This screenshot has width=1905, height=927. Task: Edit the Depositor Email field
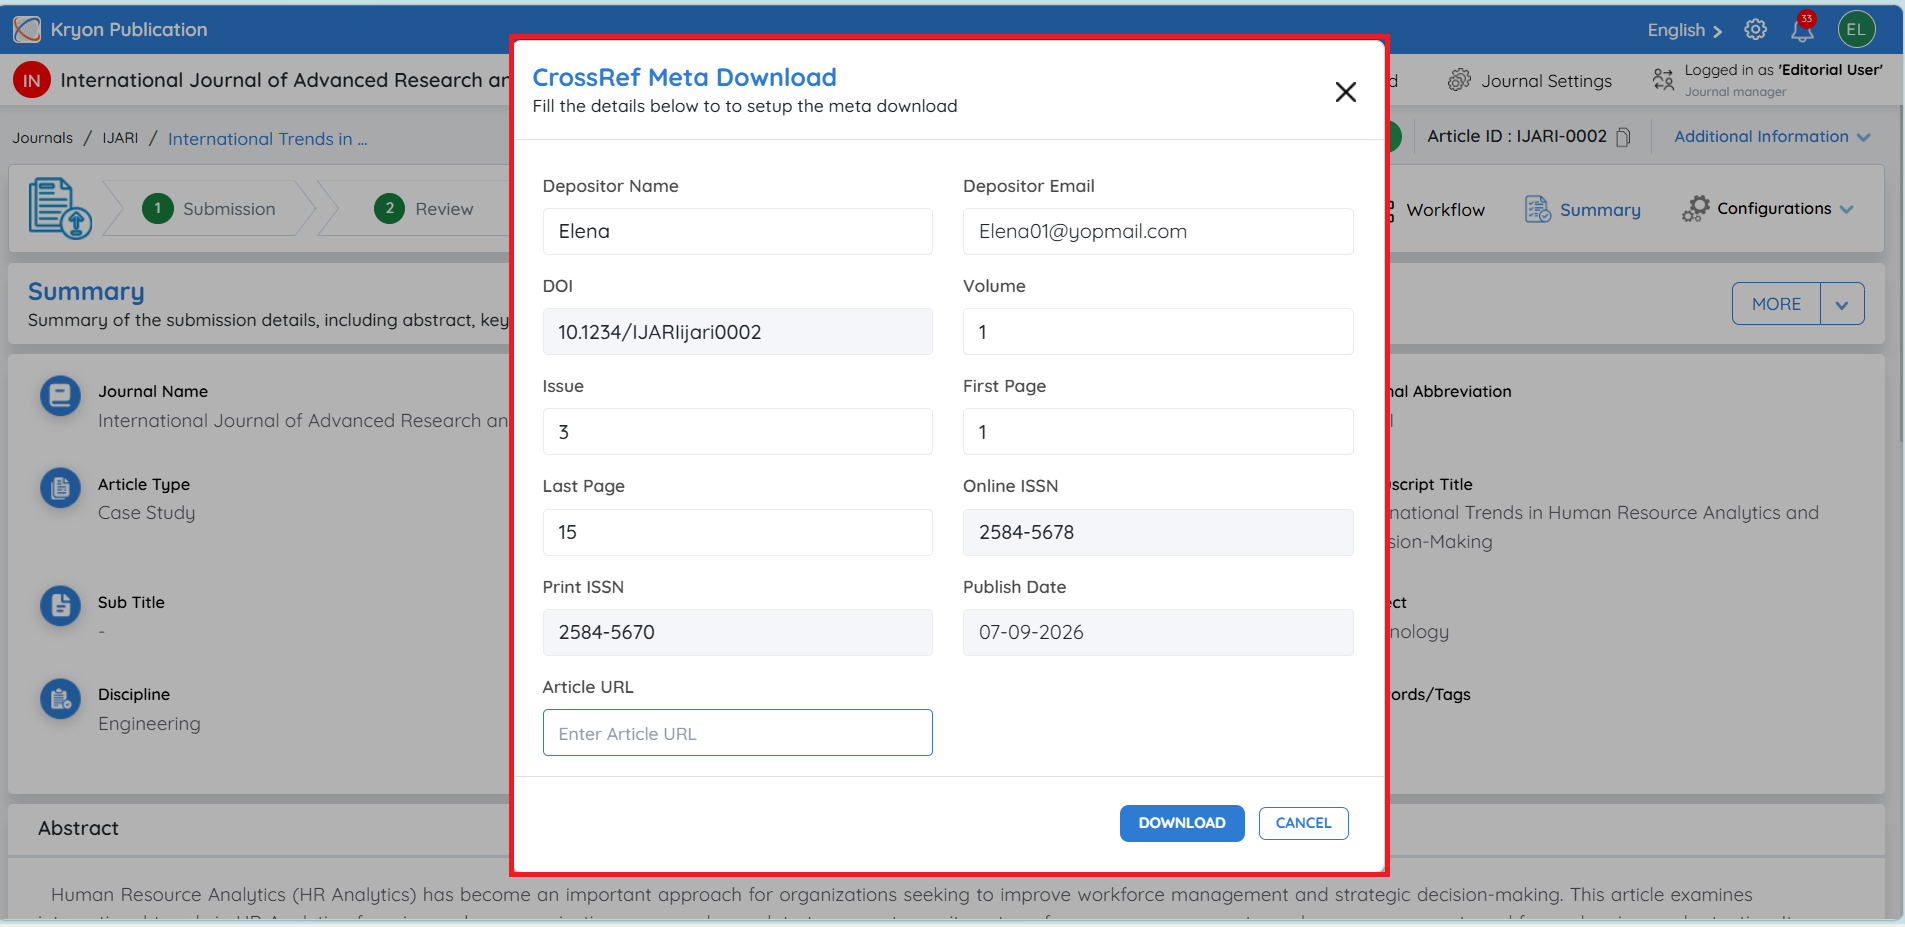click(x=1158, y=231)
